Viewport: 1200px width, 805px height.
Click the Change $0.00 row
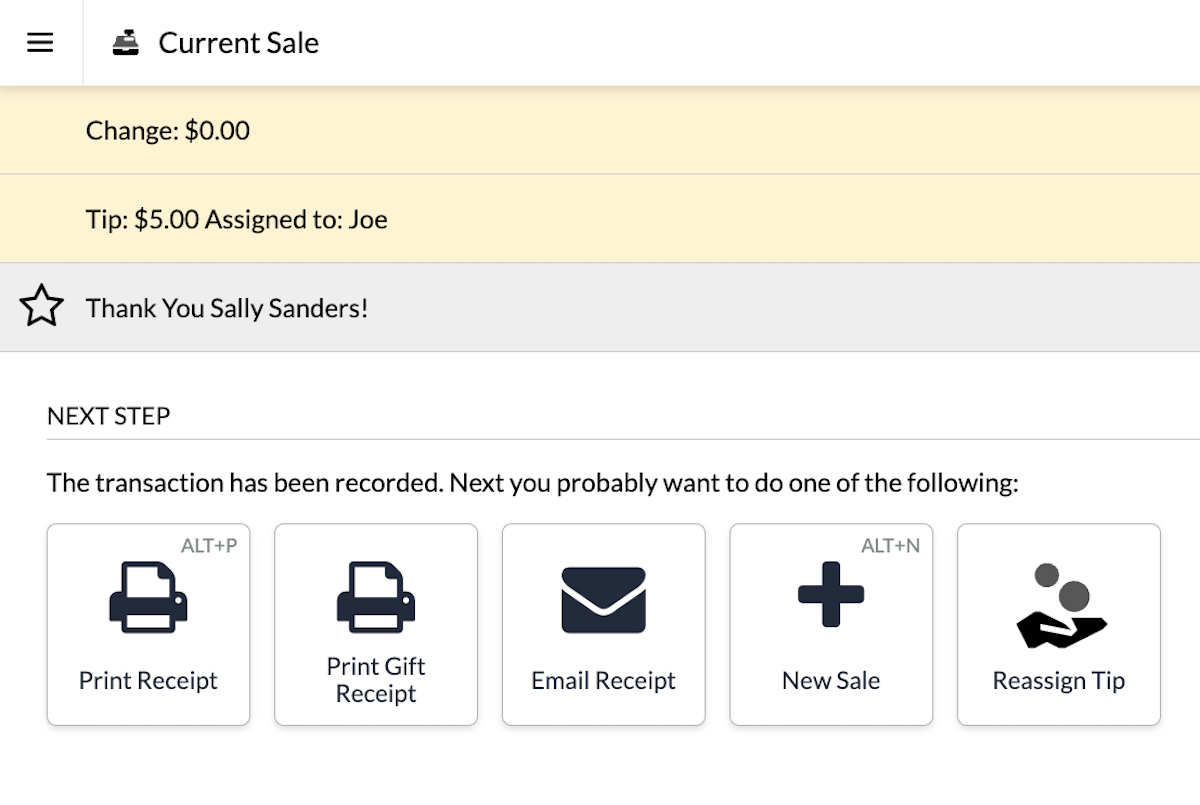coord(600,130)
